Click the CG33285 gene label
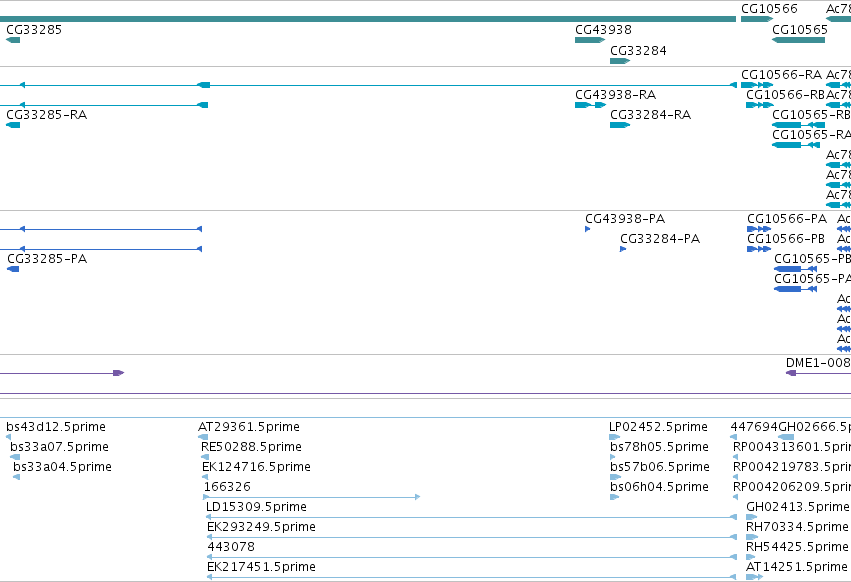This screenshot has height=582, width=851. pos(34,30)
